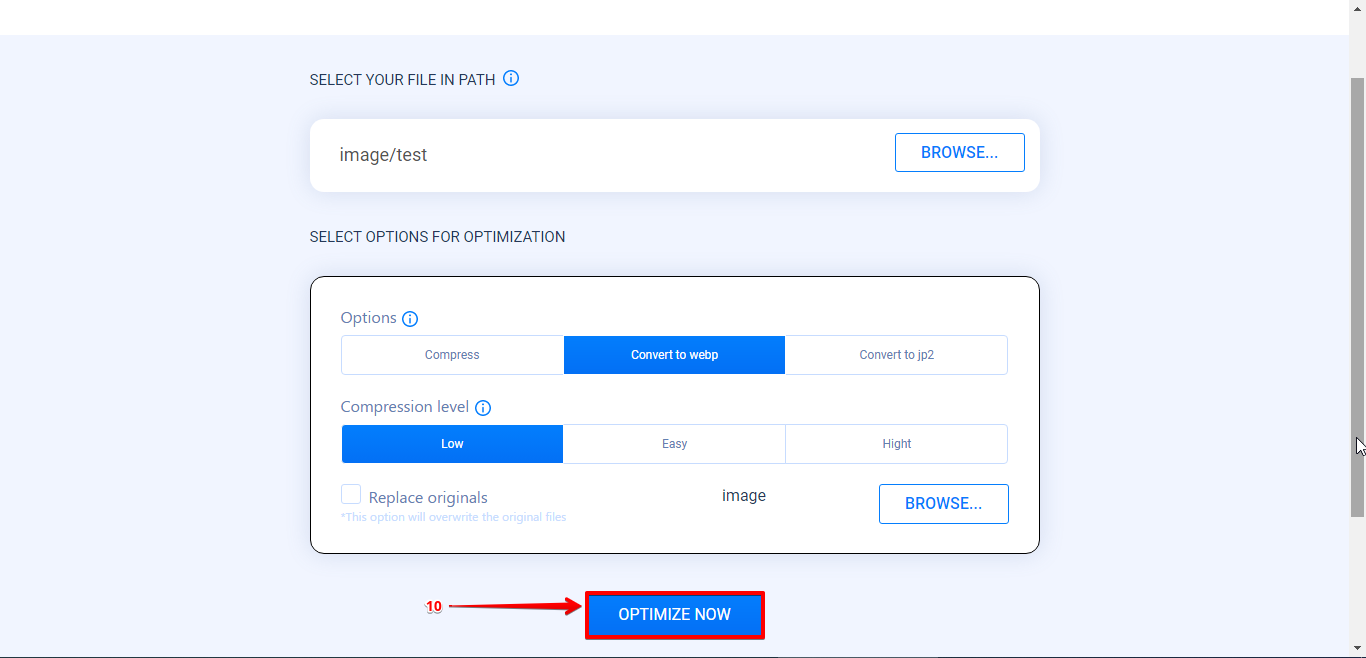
Task: Click info icon beside Select Your File heading
Action: tap(511, 78)
